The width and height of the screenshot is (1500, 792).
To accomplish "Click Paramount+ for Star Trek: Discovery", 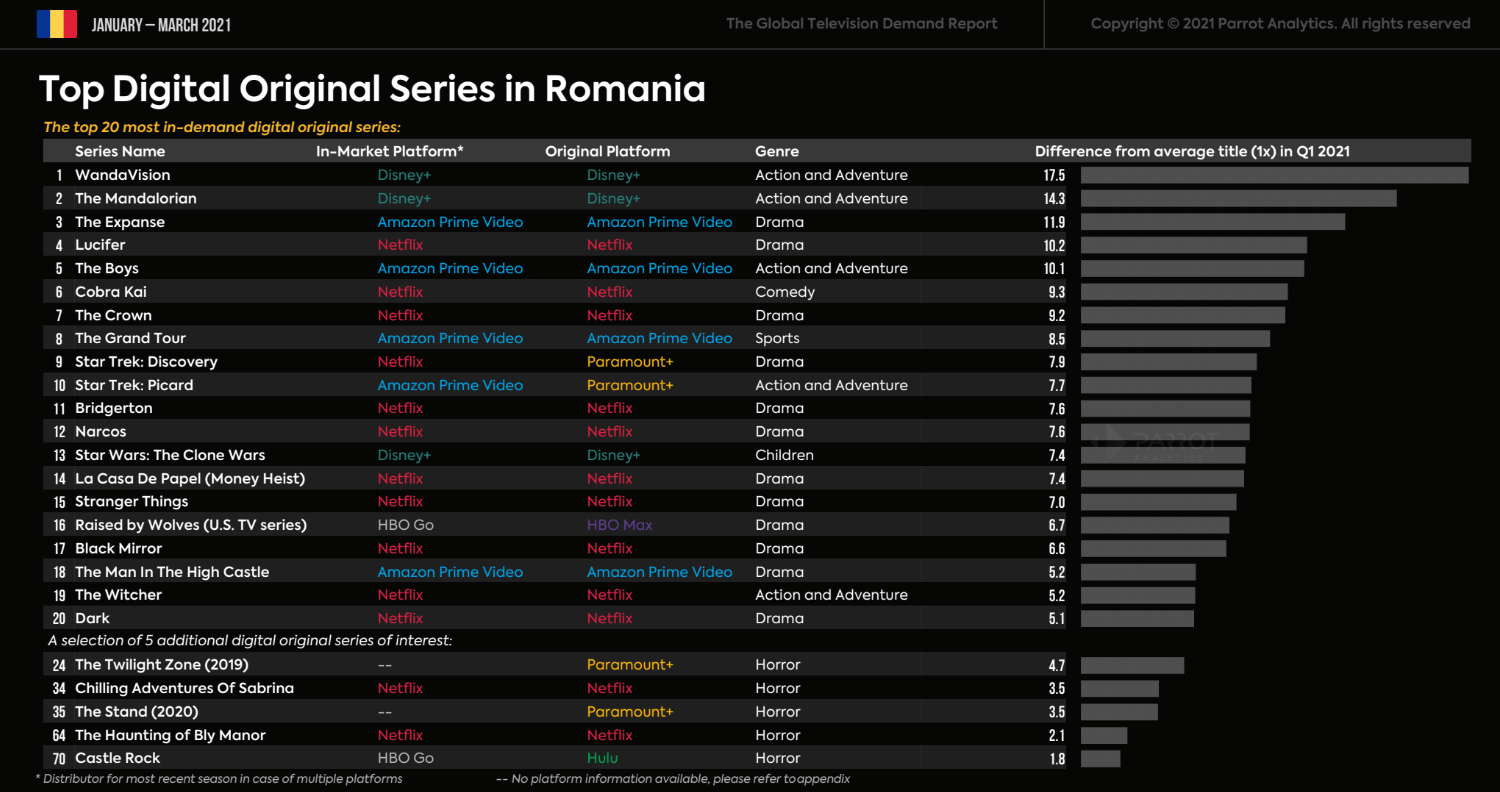I will 630,362.
